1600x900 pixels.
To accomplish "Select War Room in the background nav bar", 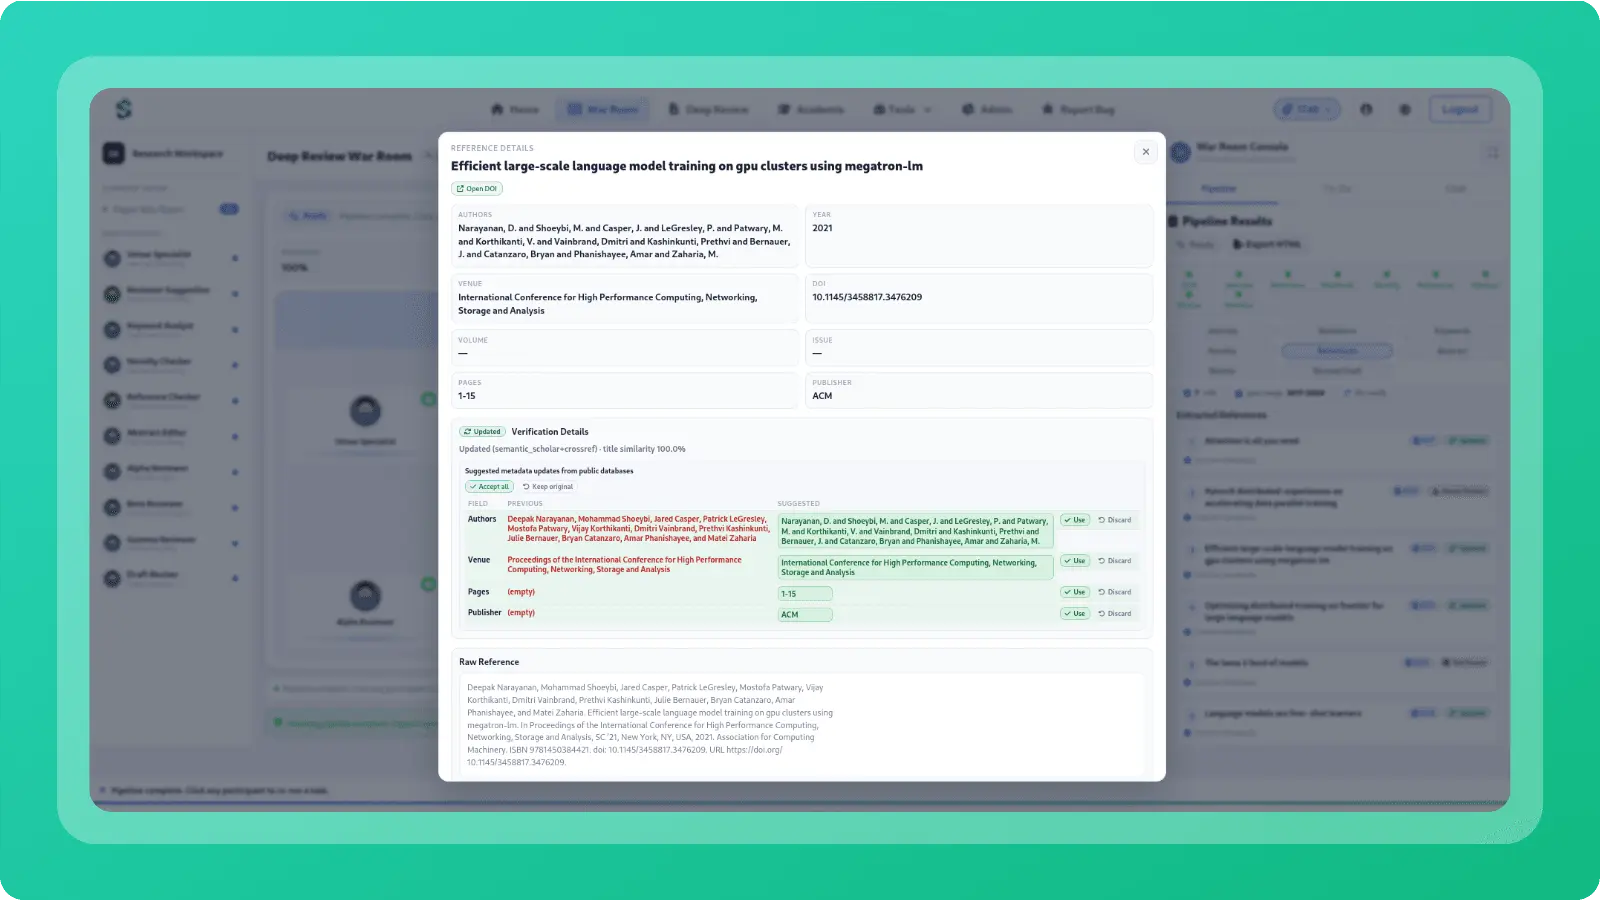I will click(603, 109).
